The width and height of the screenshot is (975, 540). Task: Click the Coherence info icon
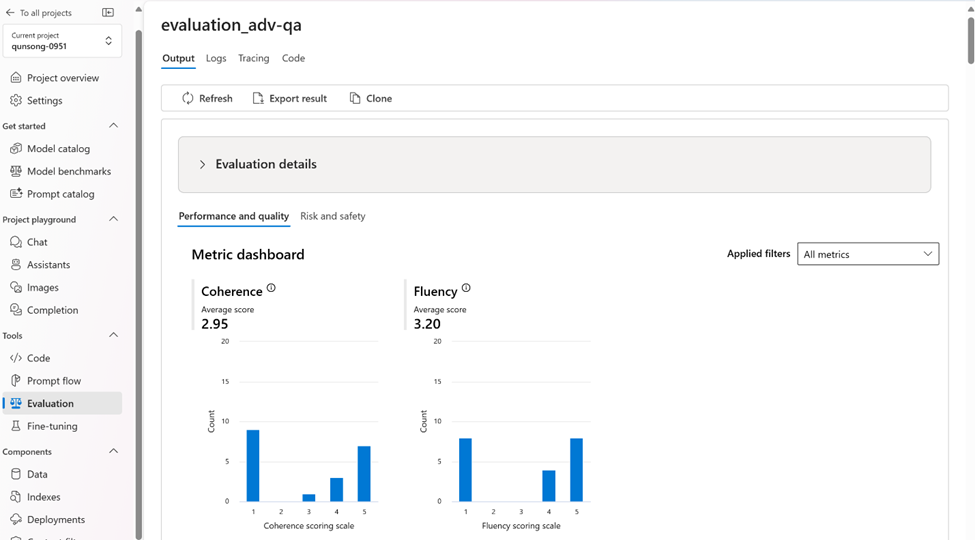click(271, 288)
